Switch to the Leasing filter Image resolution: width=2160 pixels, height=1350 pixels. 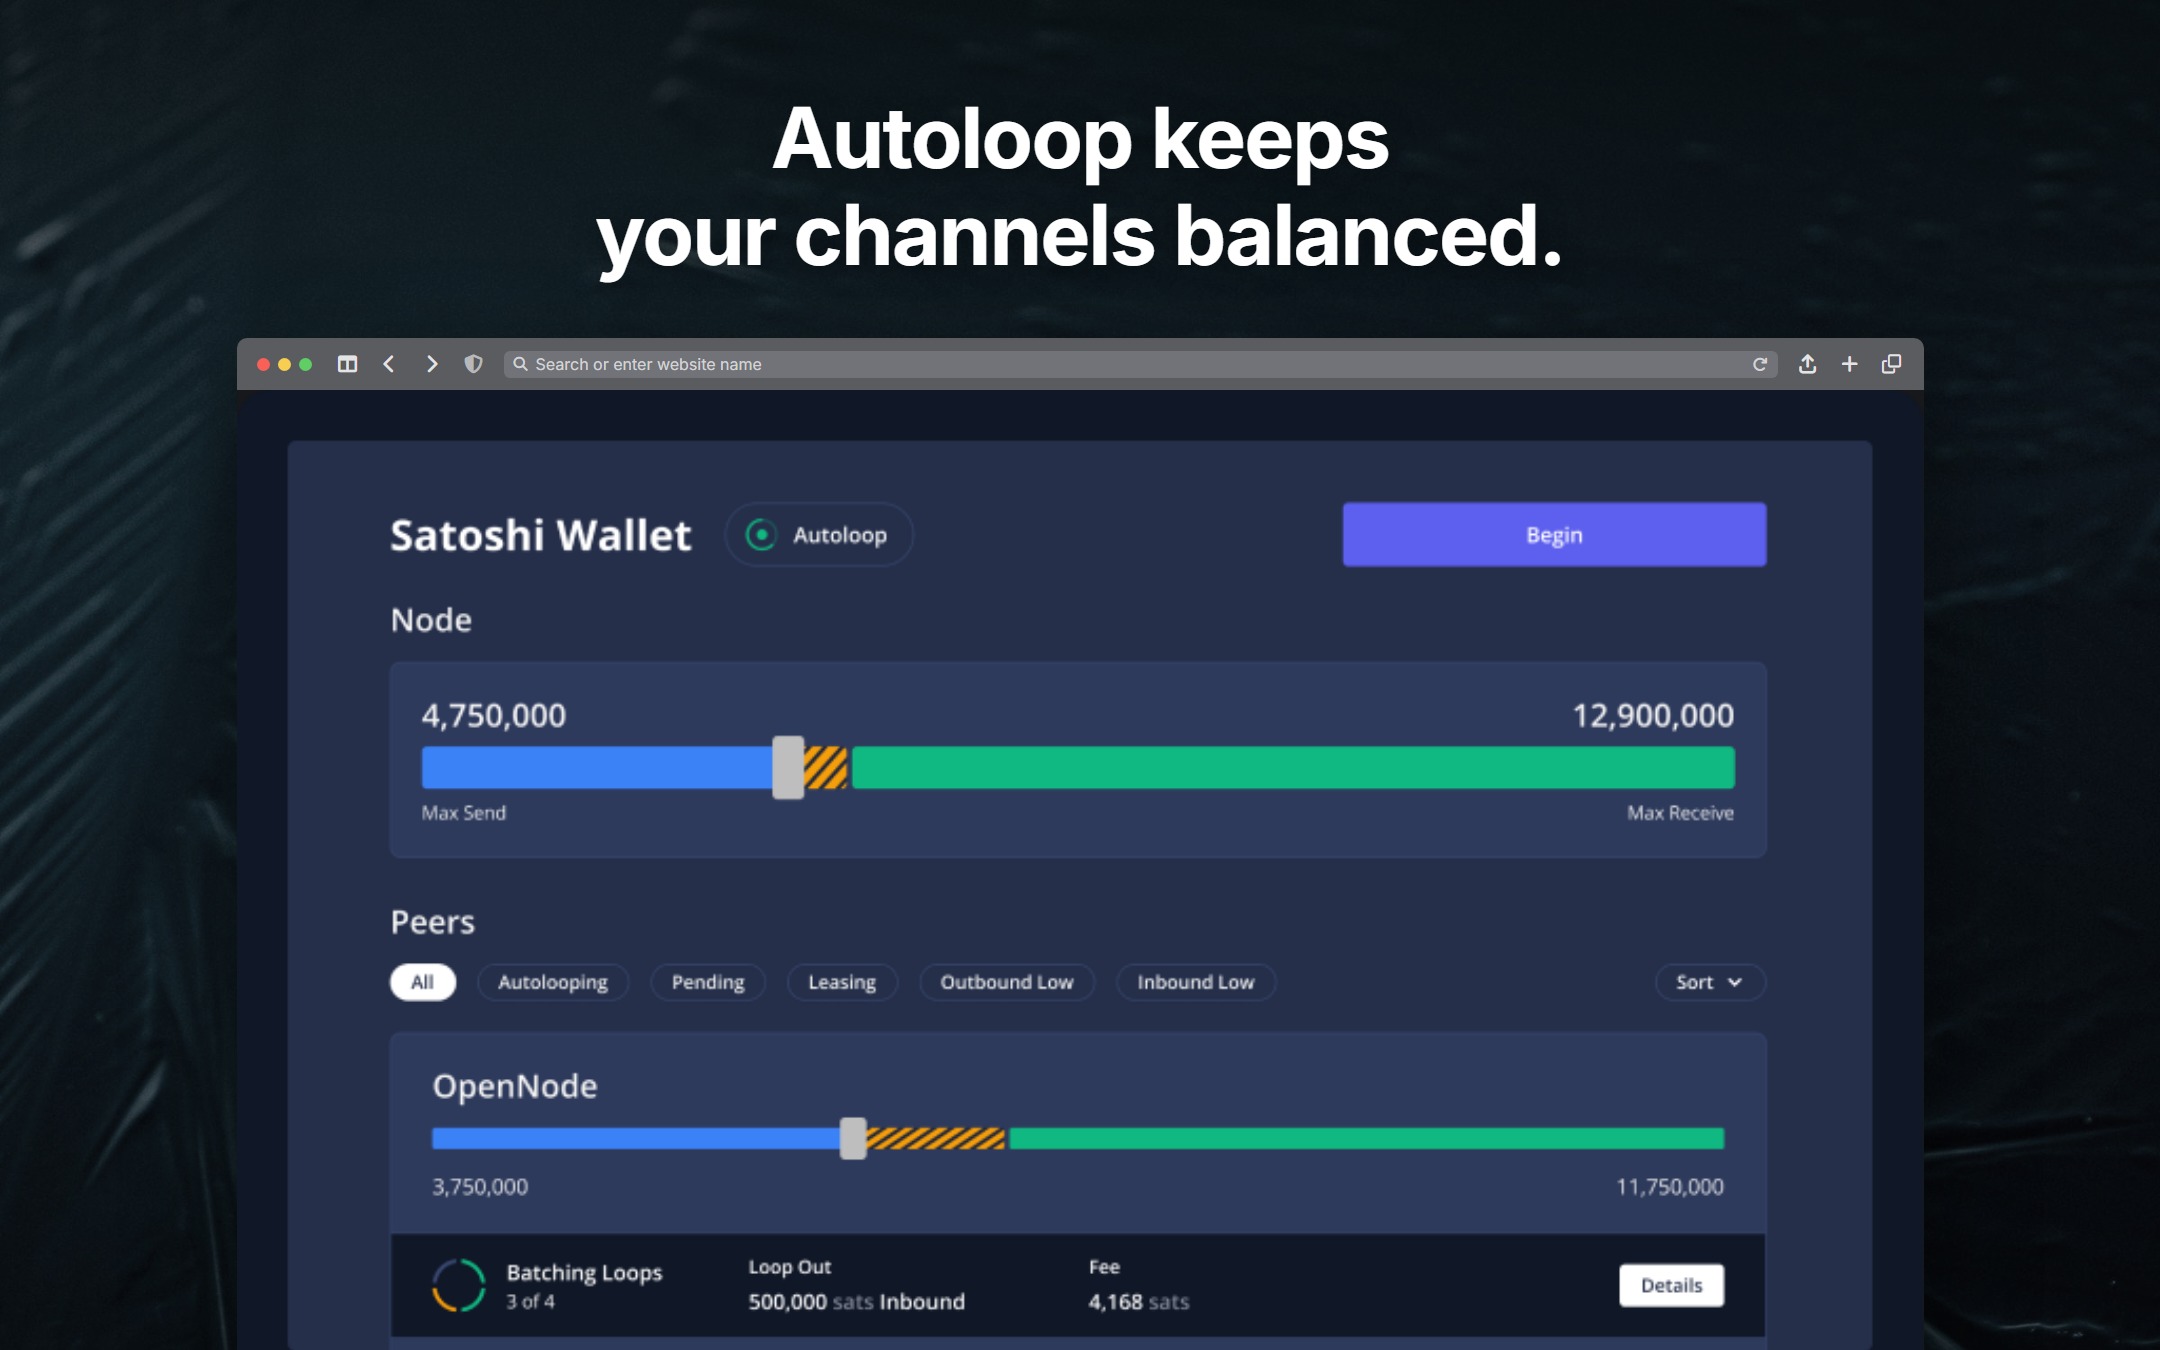tap(842, 982)
